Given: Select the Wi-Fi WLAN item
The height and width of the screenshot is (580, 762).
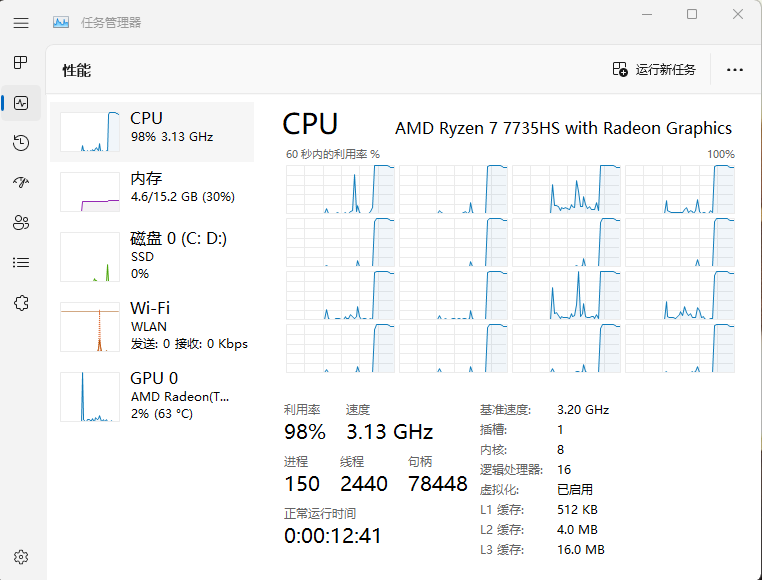Looking at the screenshot, I should tap(152, 326).
